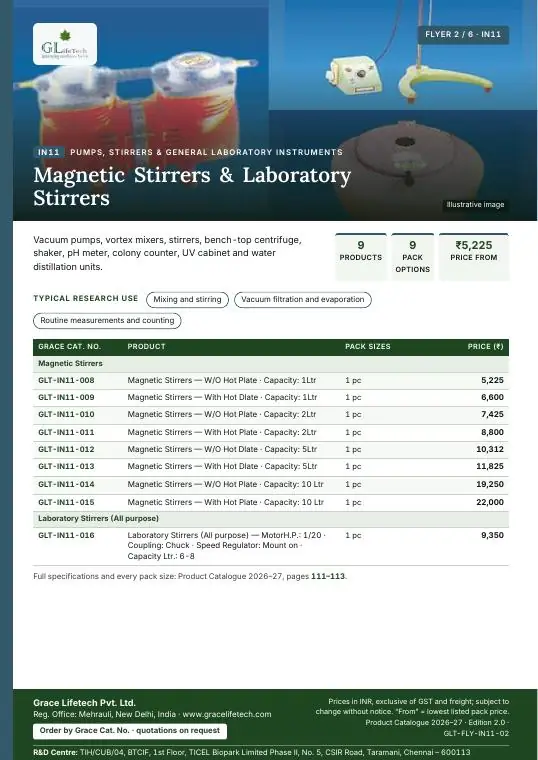Click the 'Routine measurements and counting' pill
This screenshot has width=538, height=760.
(x=107, y=320)
